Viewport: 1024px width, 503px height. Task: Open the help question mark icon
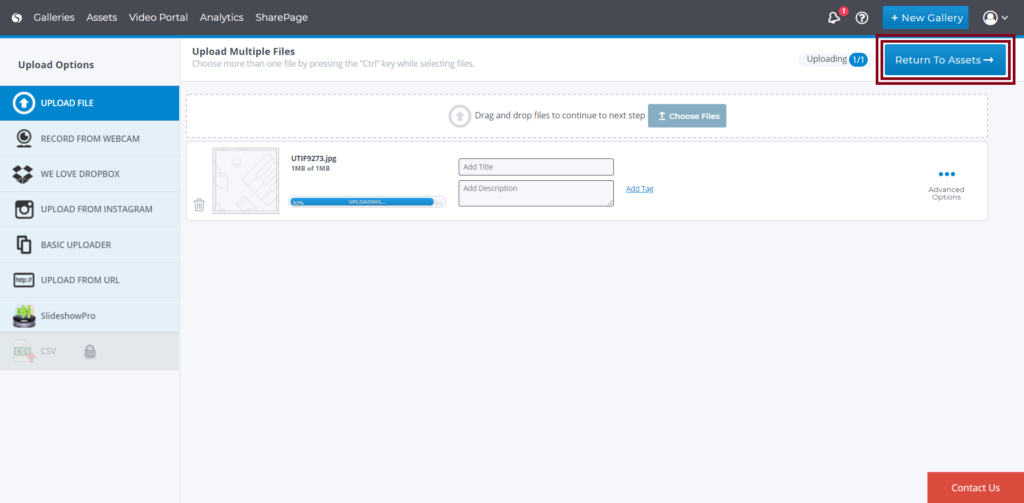click(862, 18)
